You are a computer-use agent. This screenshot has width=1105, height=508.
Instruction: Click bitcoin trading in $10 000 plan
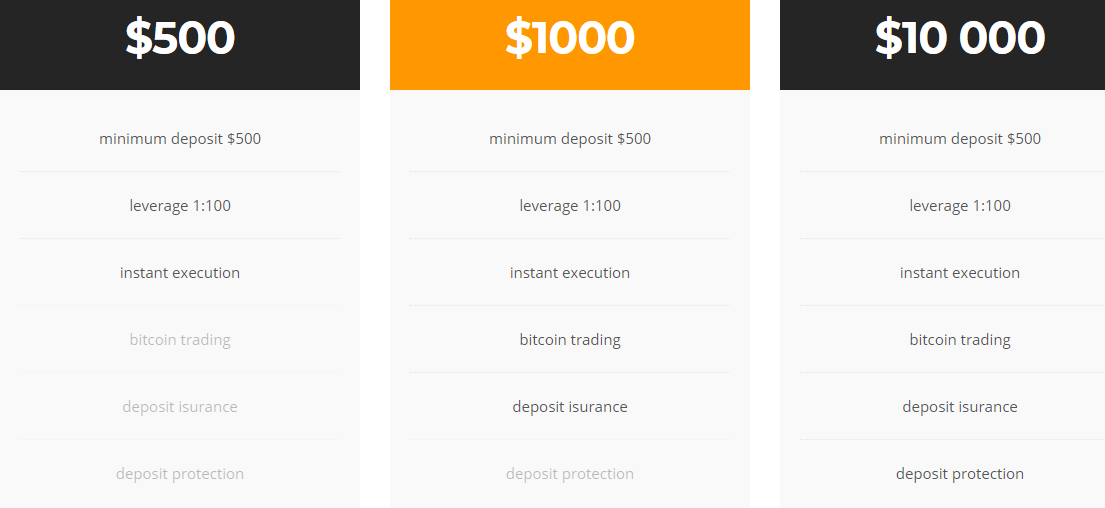pos(959,340)
